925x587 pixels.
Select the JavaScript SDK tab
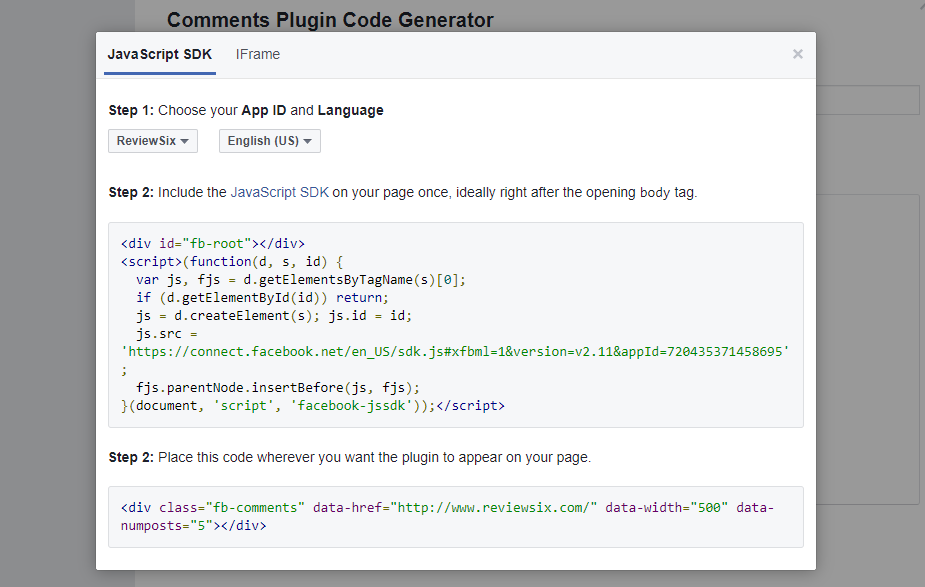coord(159,55)
